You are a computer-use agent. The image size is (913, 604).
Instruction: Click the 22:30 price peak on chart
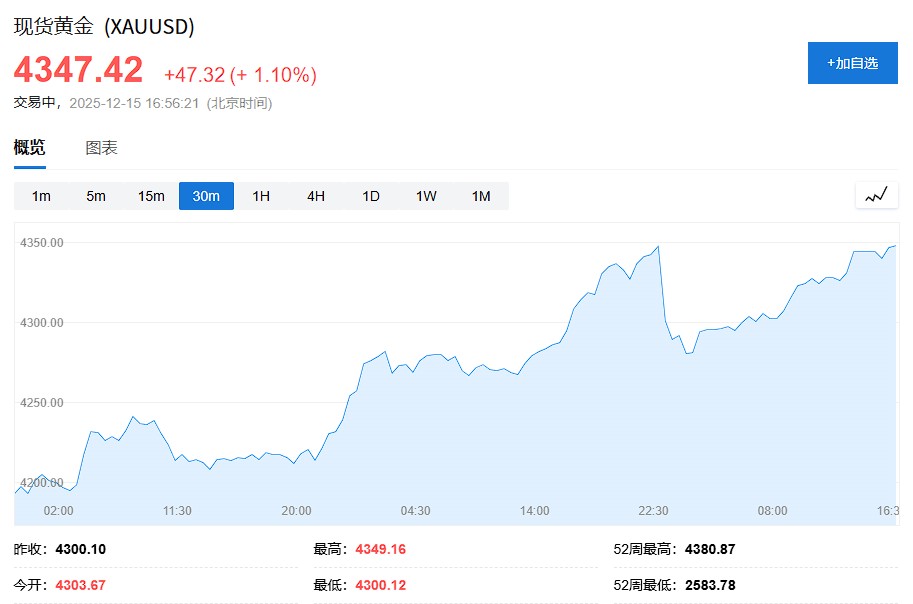point(658,246)
